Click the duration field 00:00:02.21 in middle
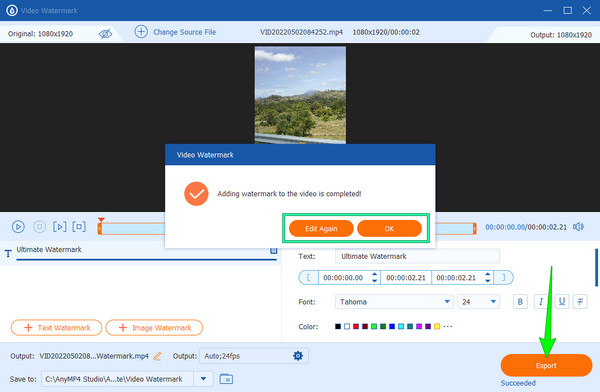Screen dimensions: 600x392 pyautogui.click(x=406, y=278)
